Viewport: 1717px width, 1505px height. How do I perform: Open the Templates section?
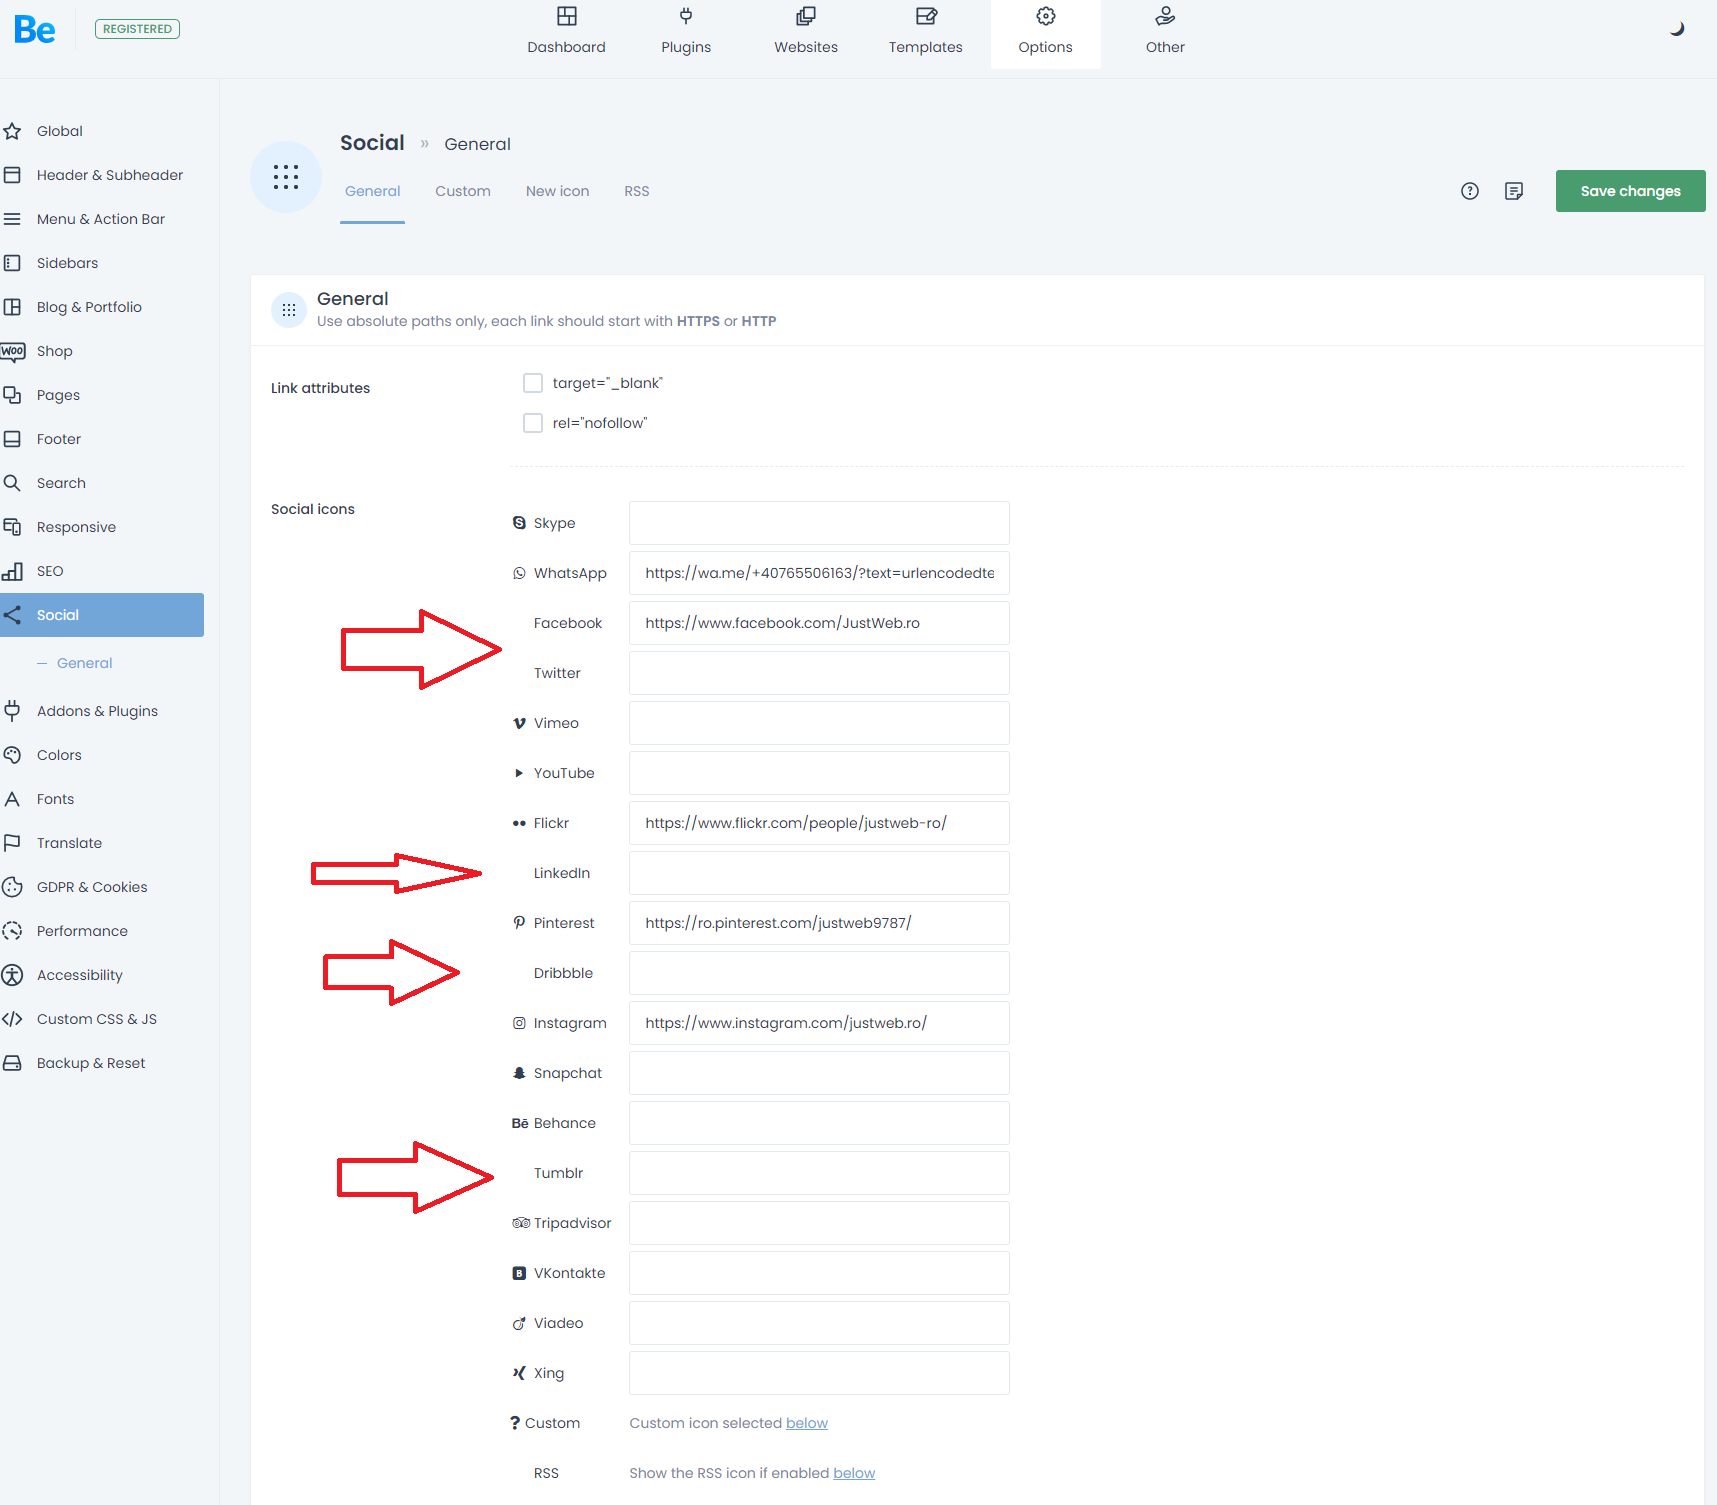click(926, 31)
